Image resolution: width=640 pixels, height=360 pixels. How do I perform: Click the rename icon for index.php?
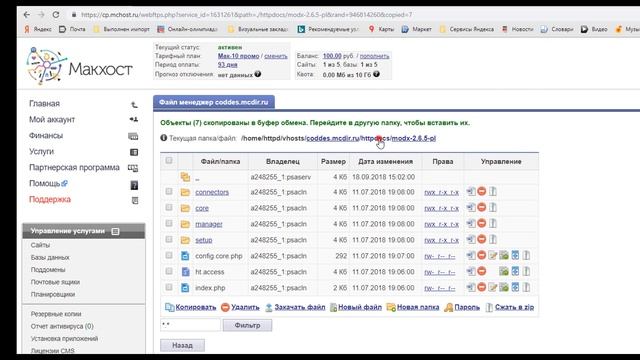(x=471, y=287)
